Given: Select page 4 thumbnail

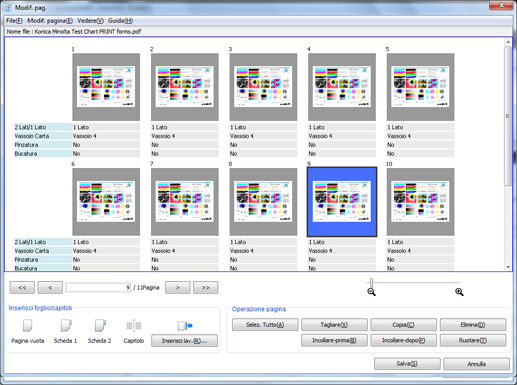Looking at the screenshot, I should click(x=342, y=87).
